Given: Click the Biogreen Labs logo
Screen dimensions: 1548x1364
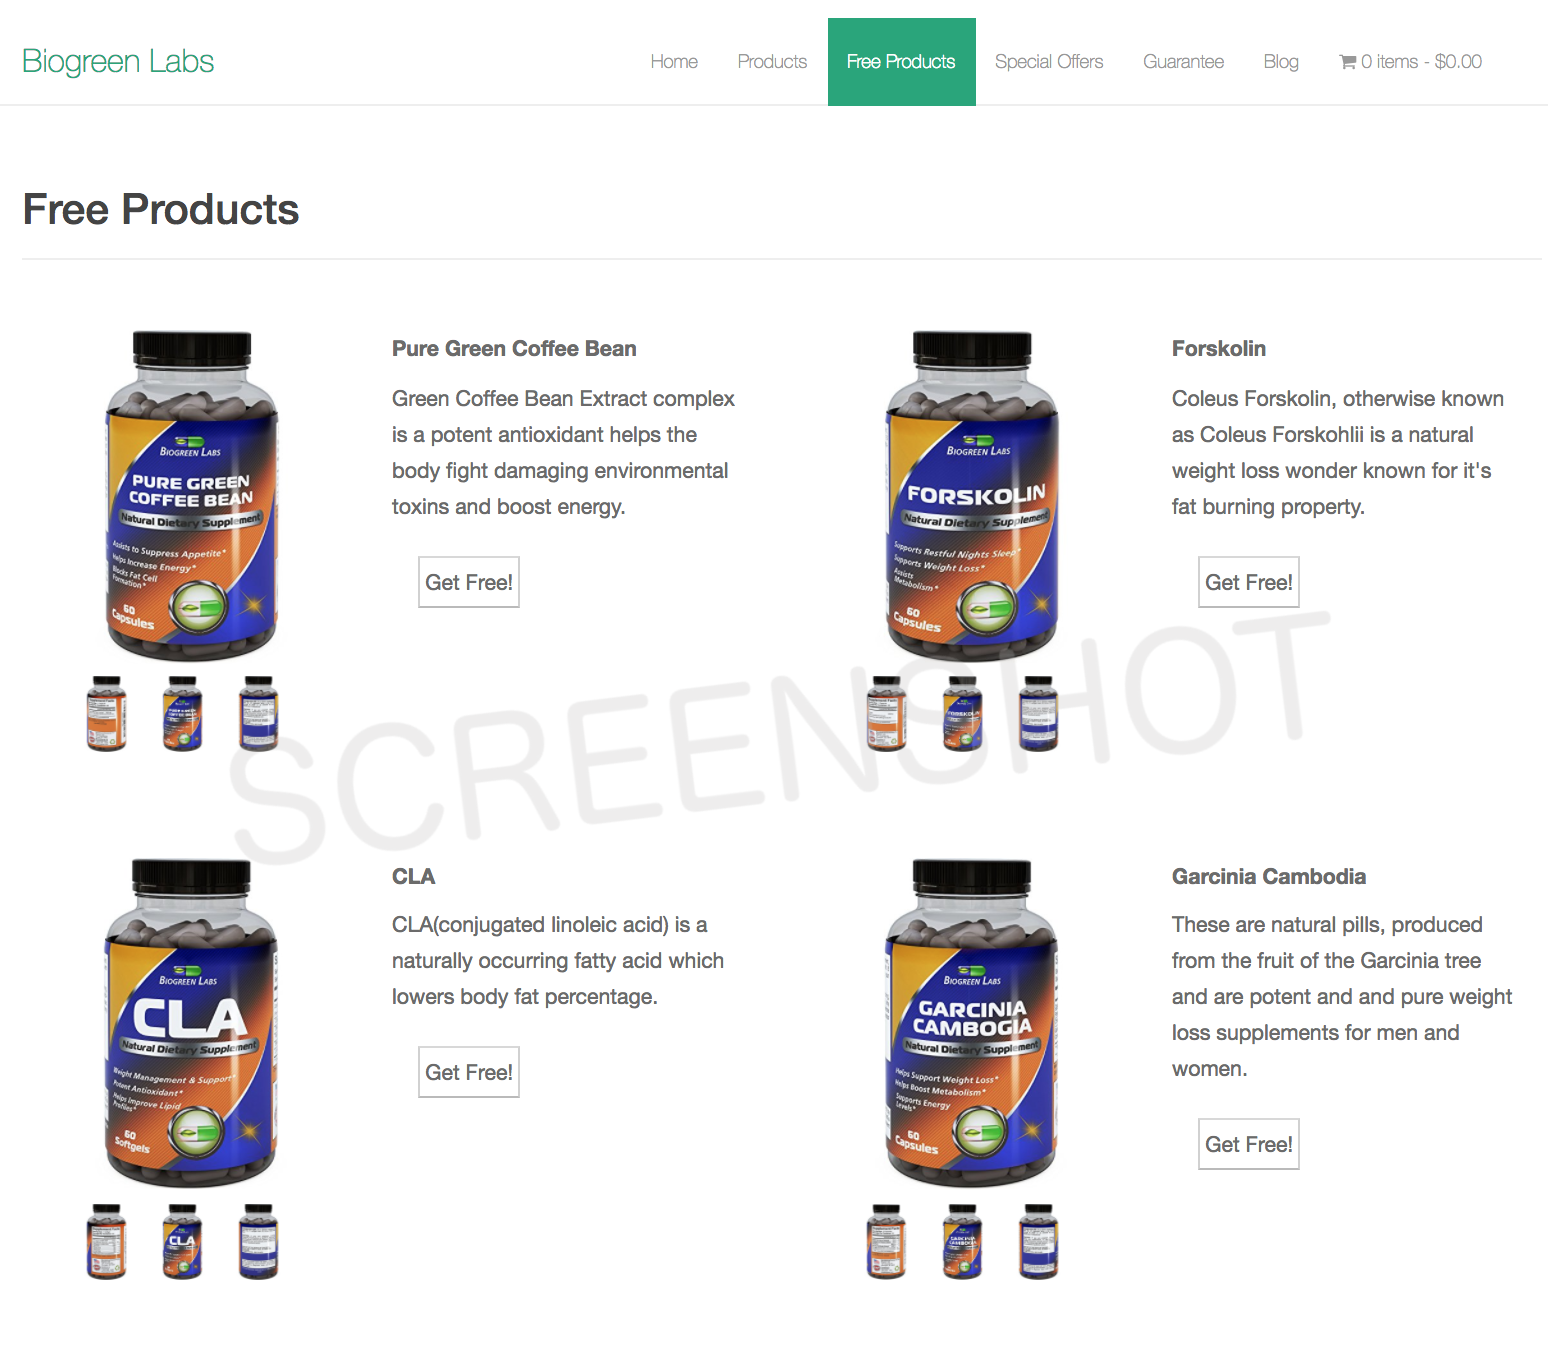Looking at the screenshot, I should [118, 61].
